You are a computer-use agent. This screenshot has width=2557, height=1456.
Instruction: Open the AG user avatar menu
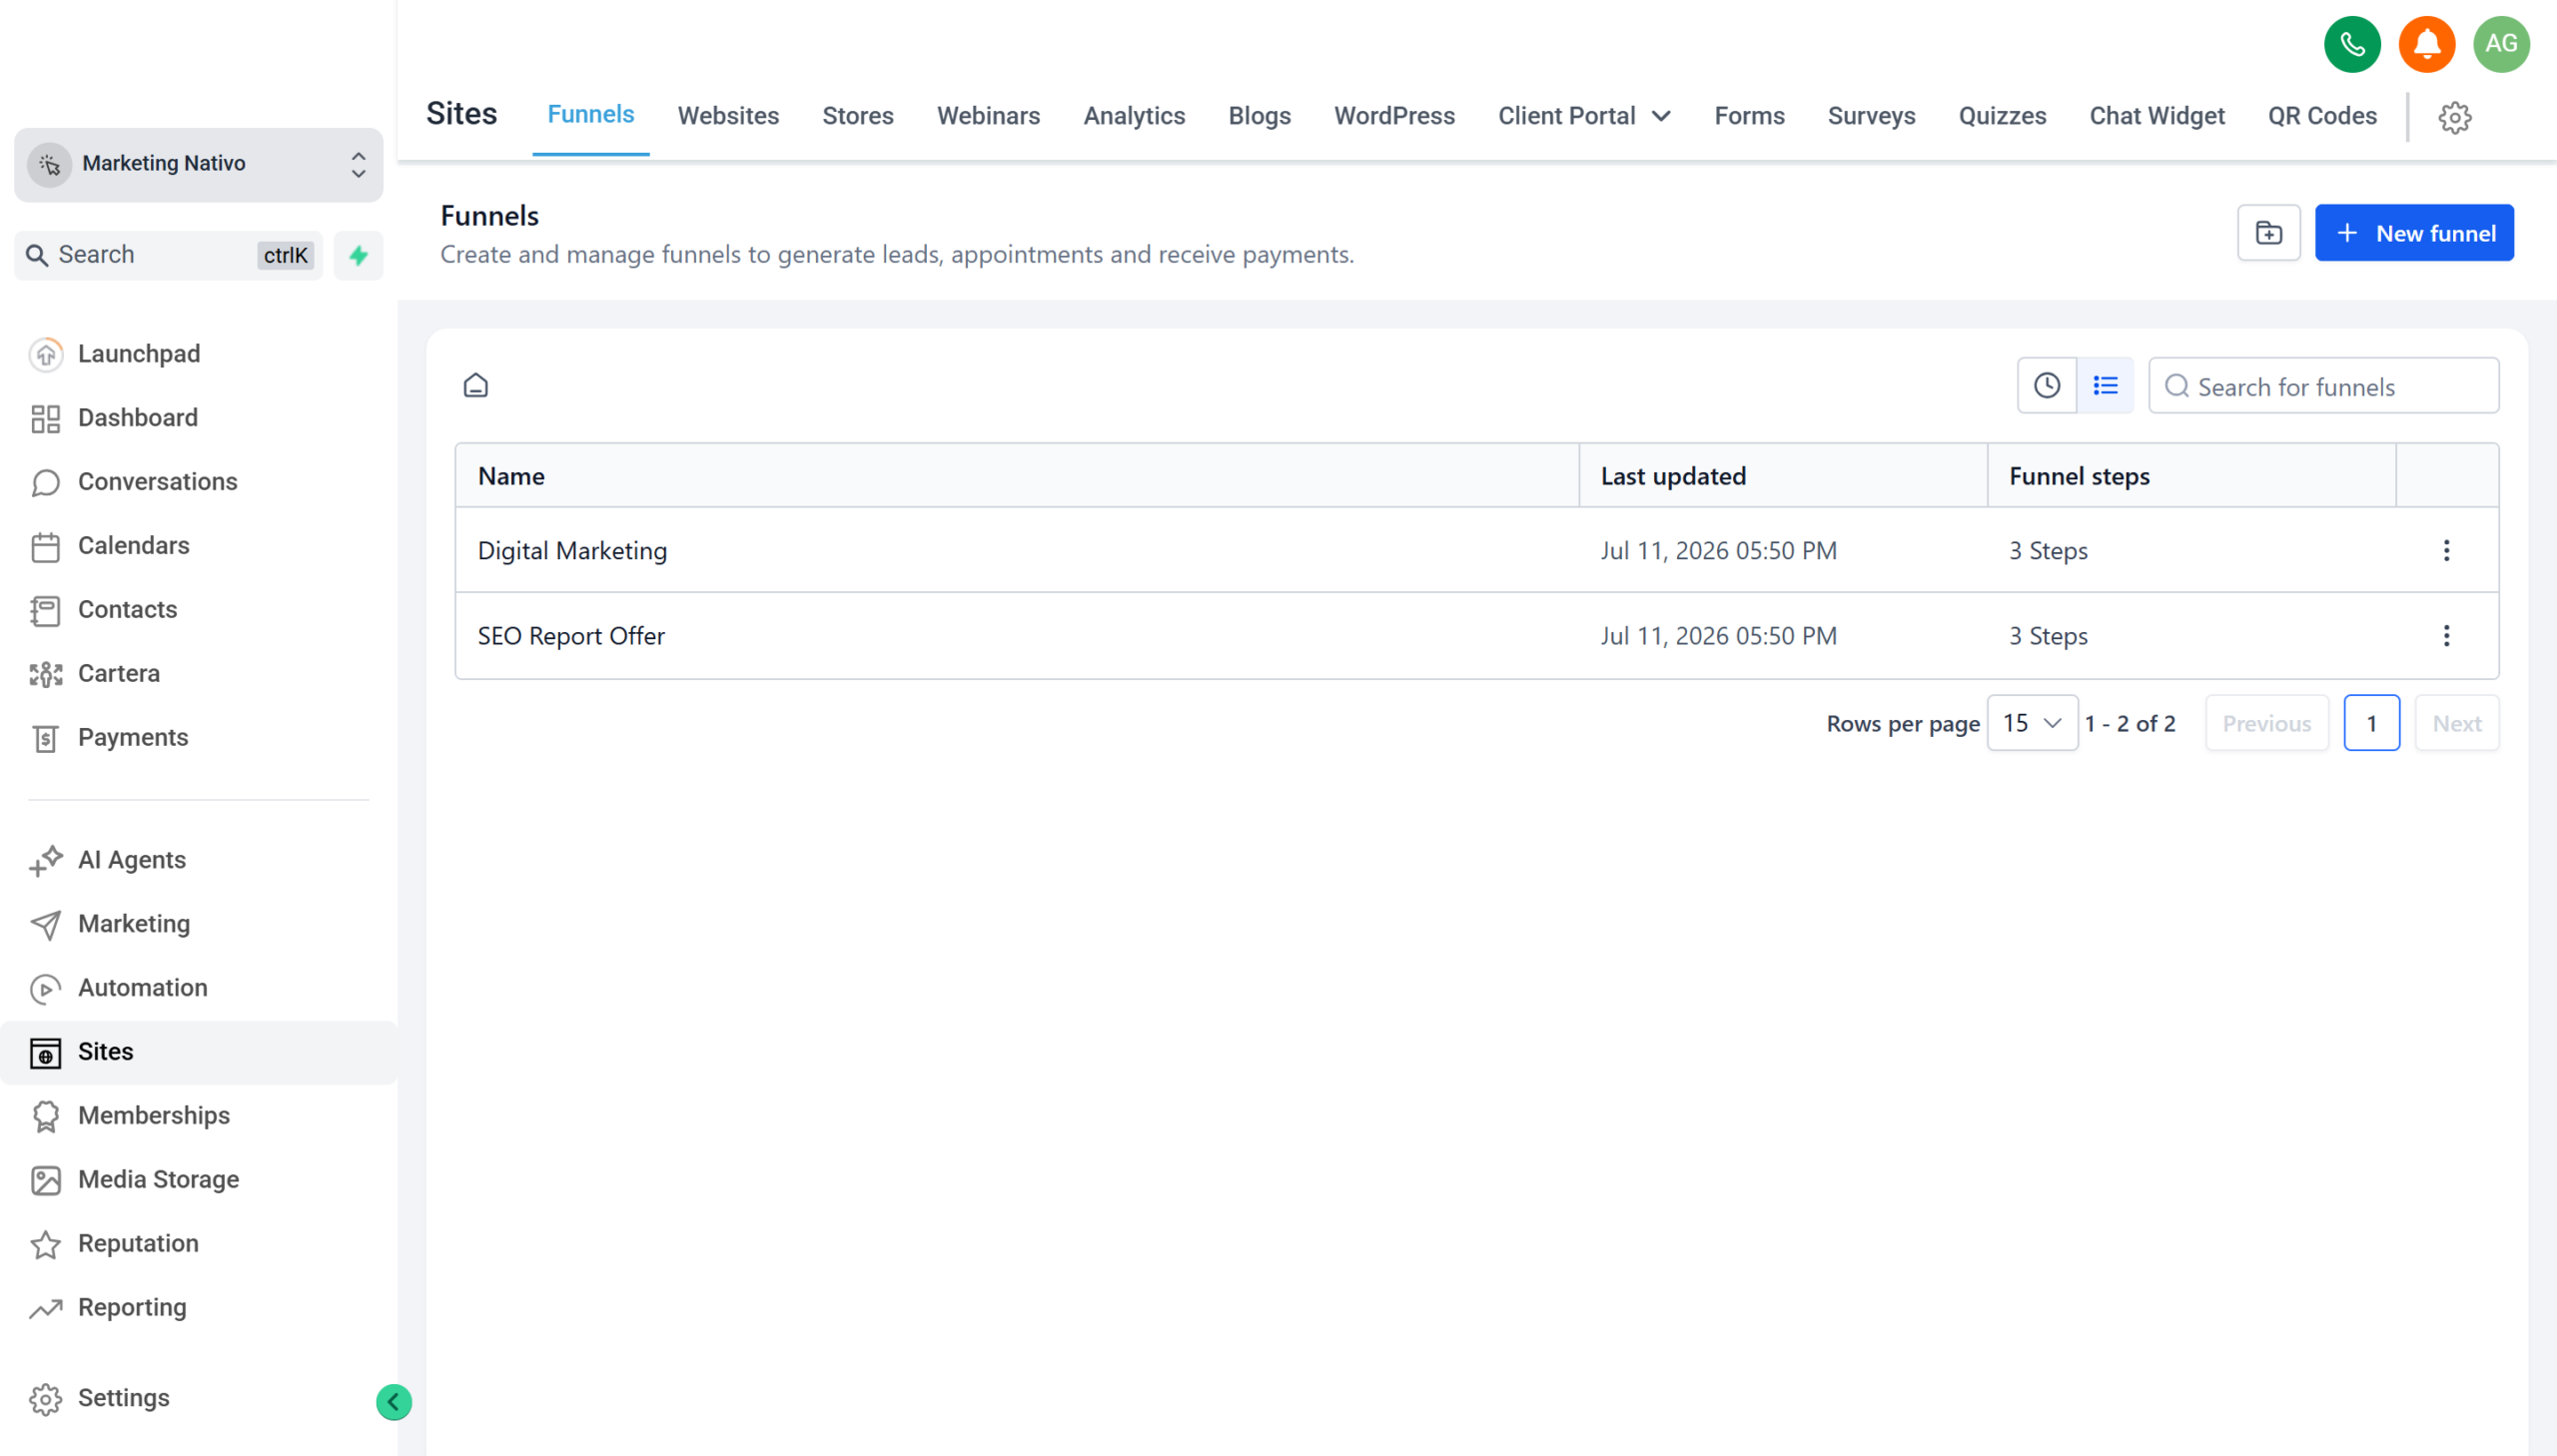pos(2501,44)
